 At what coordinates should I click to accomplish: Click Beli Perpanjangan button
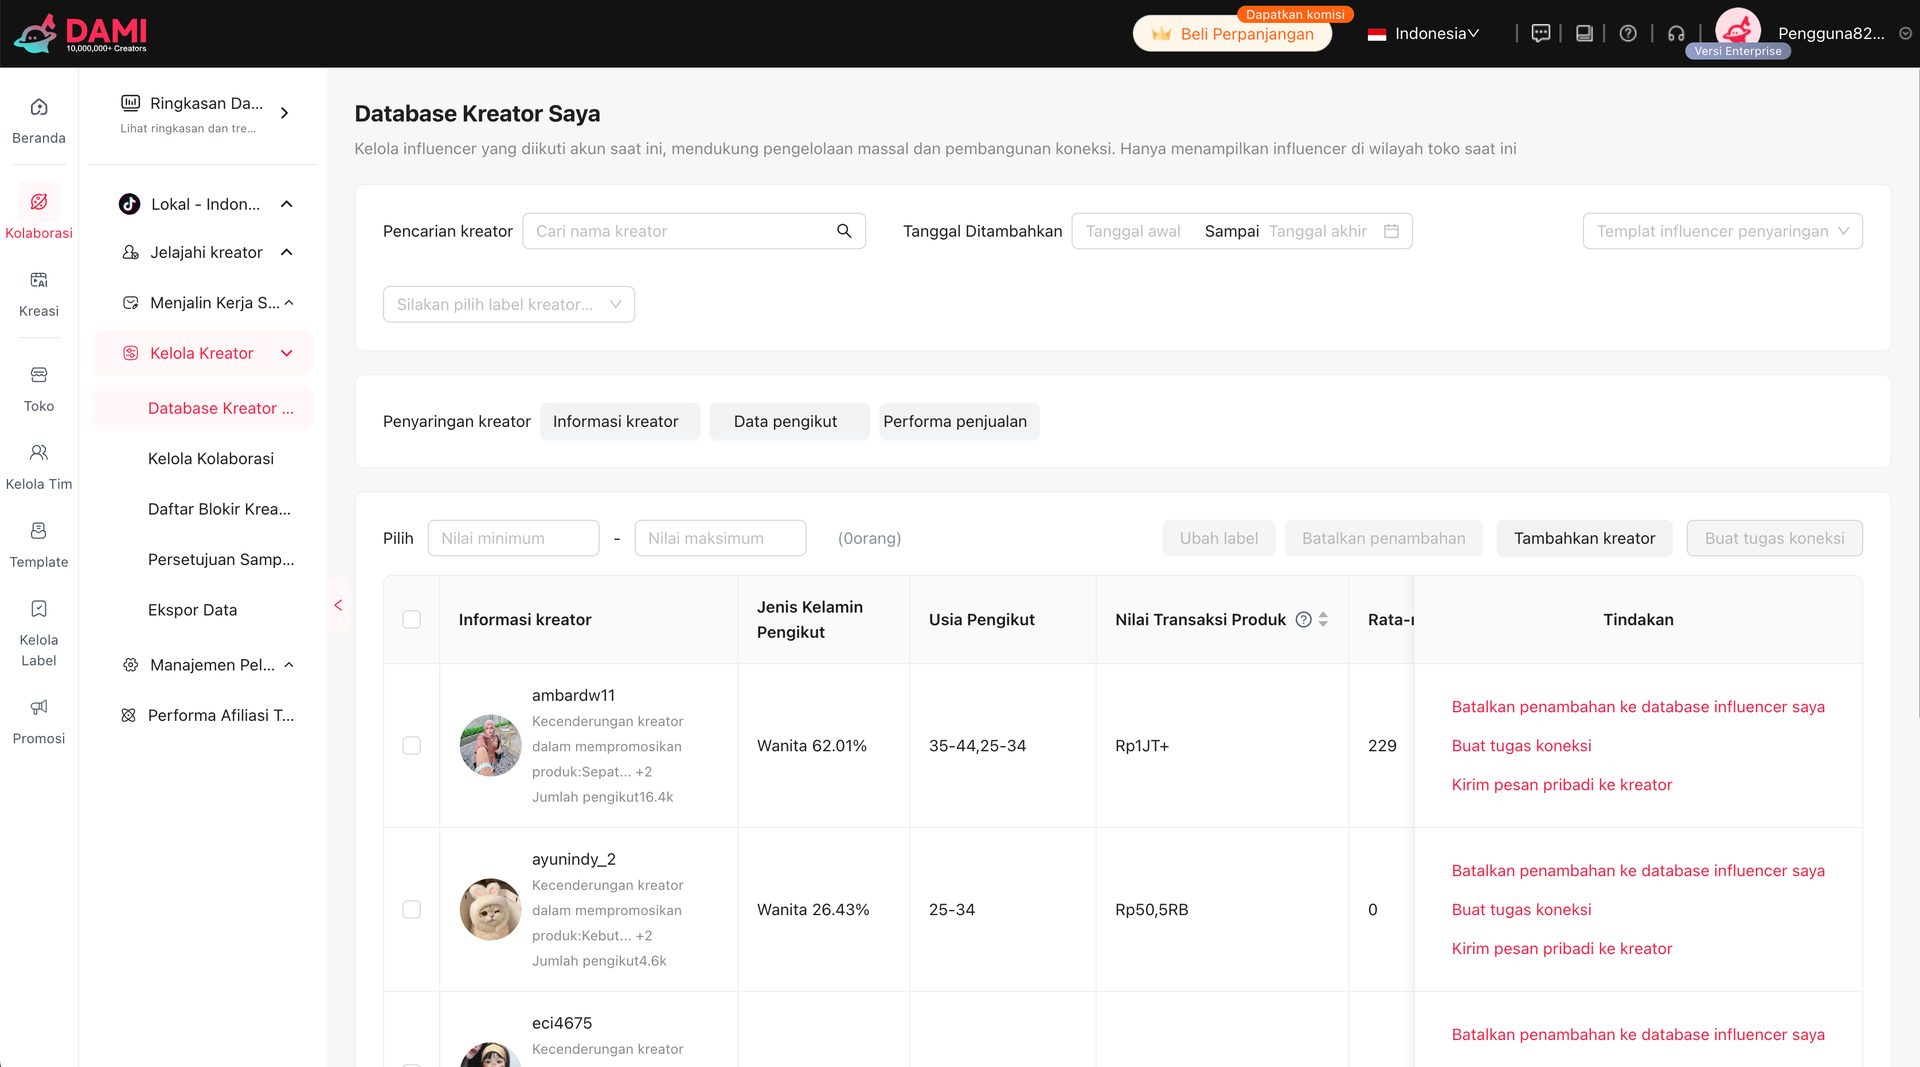(x=1233, y=34)
